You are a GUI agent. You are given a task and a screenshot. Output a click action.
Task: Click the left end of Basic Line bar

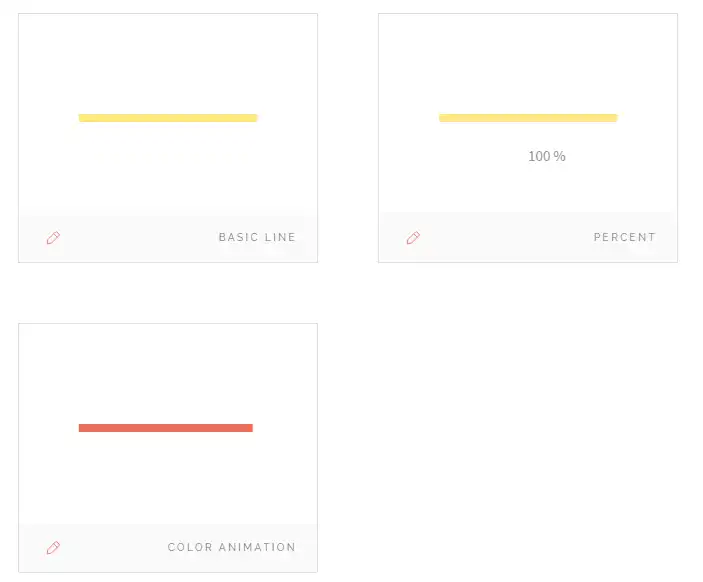[82, 118]
